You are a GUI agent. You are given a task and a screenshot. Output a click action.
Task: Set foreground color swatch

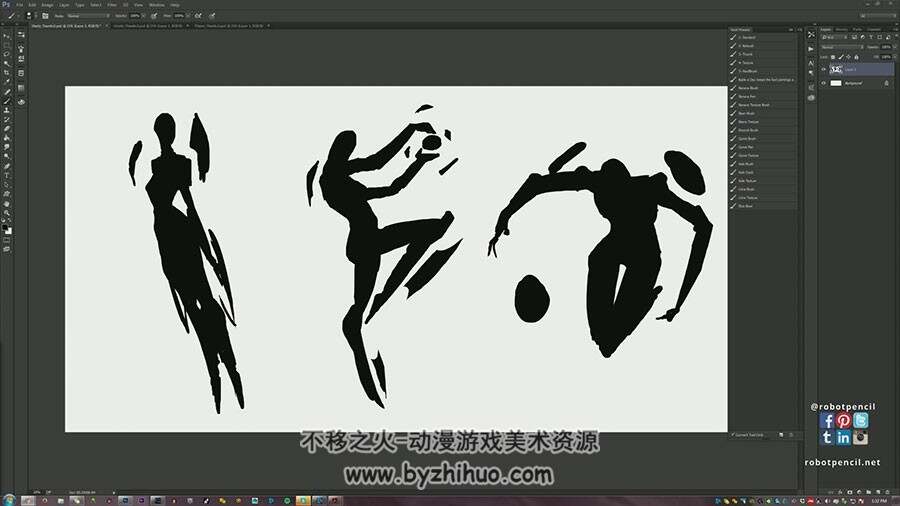[x=5, y=228]
